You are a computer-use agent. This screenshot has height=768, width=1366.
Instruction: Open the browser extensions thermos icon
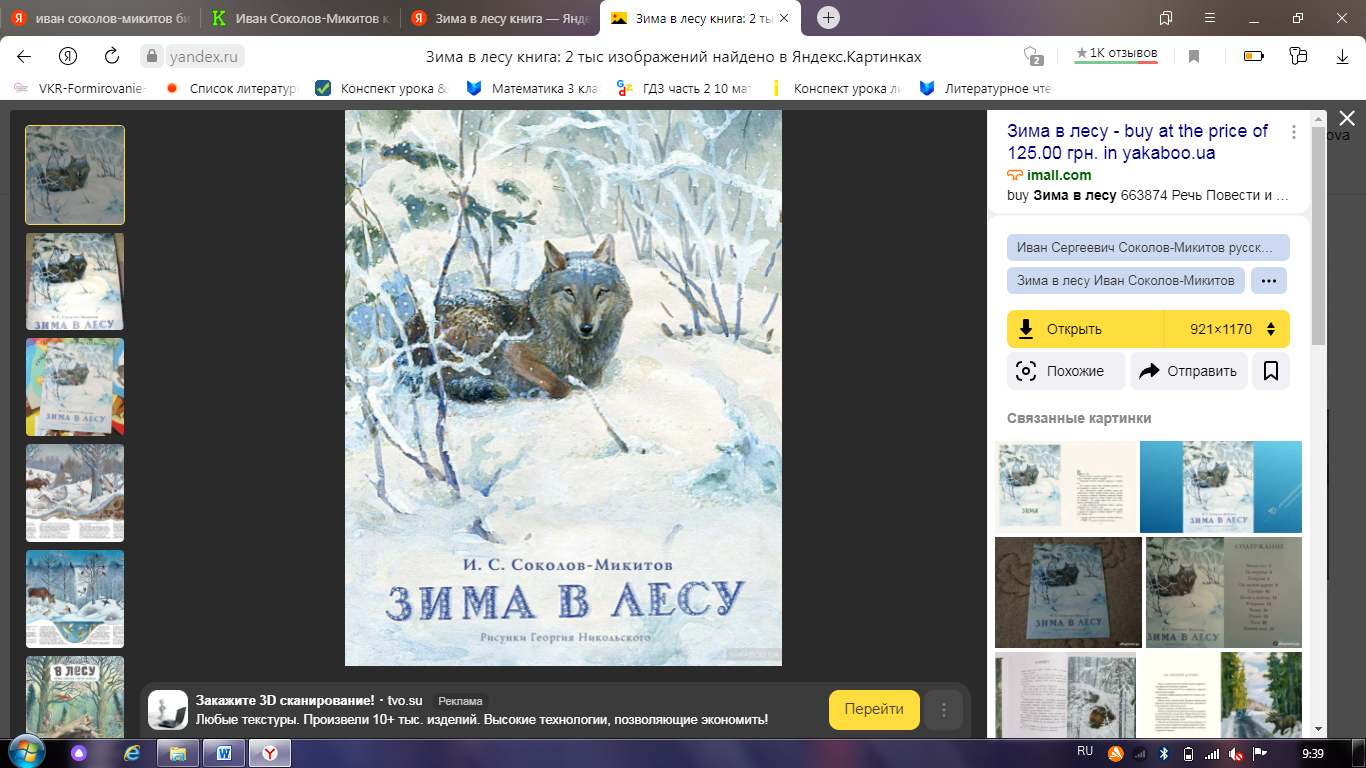1298,56
